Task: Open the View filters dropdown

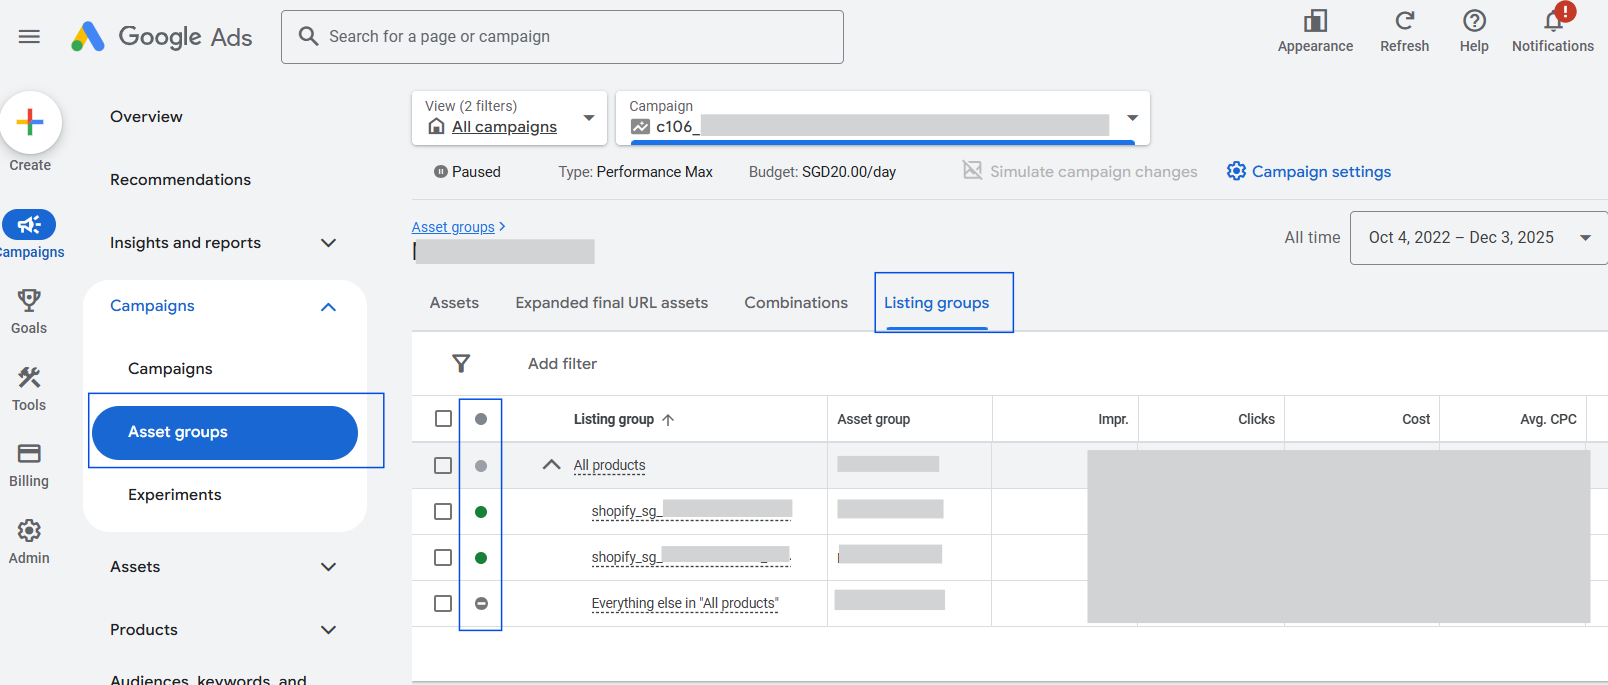Action: coord(509,118)
